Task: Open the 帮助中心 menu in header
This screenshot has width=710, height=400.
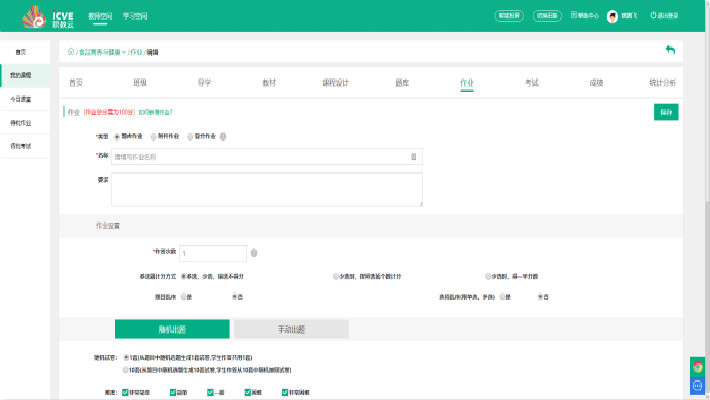Action: [x=584, y=16]
